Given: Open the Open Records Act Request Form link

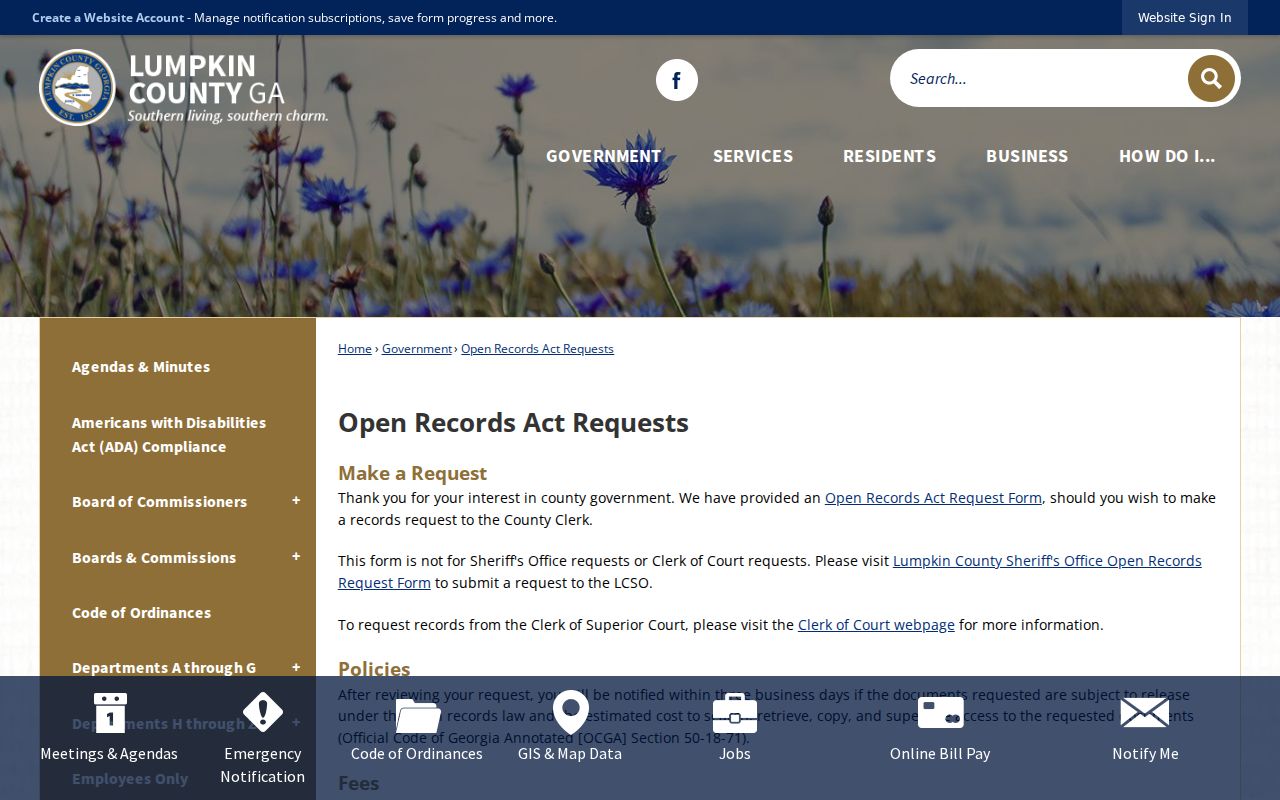Looking at the screenshot, I should pyautogui.click(x=933, y=498).
